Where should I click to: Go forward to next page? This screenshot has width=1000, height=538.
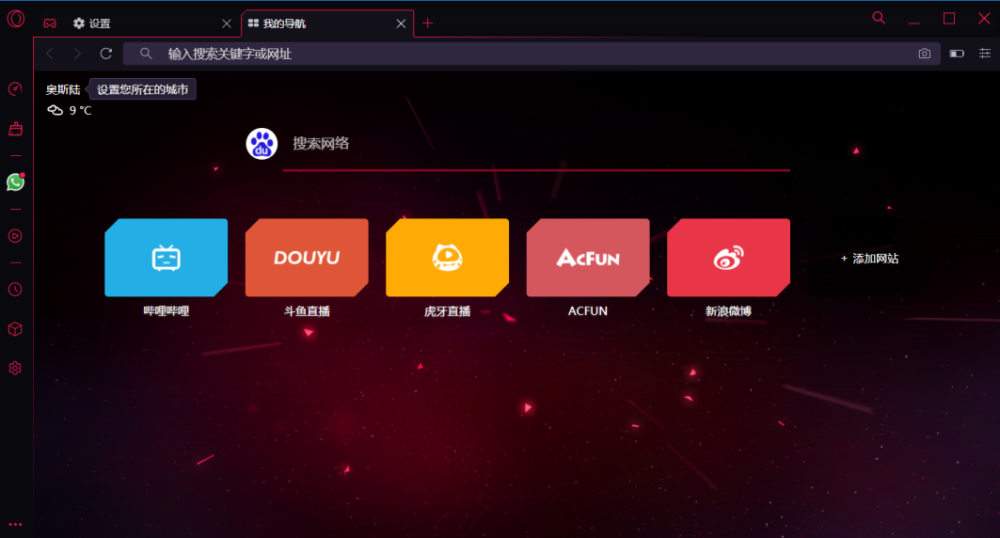77,54
